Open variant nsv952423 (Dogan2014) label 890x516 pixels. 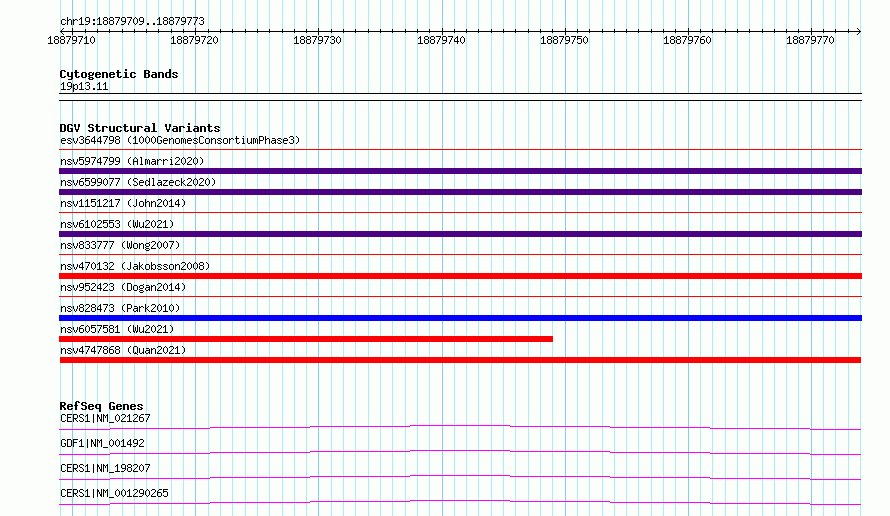[x=123, y=287]
